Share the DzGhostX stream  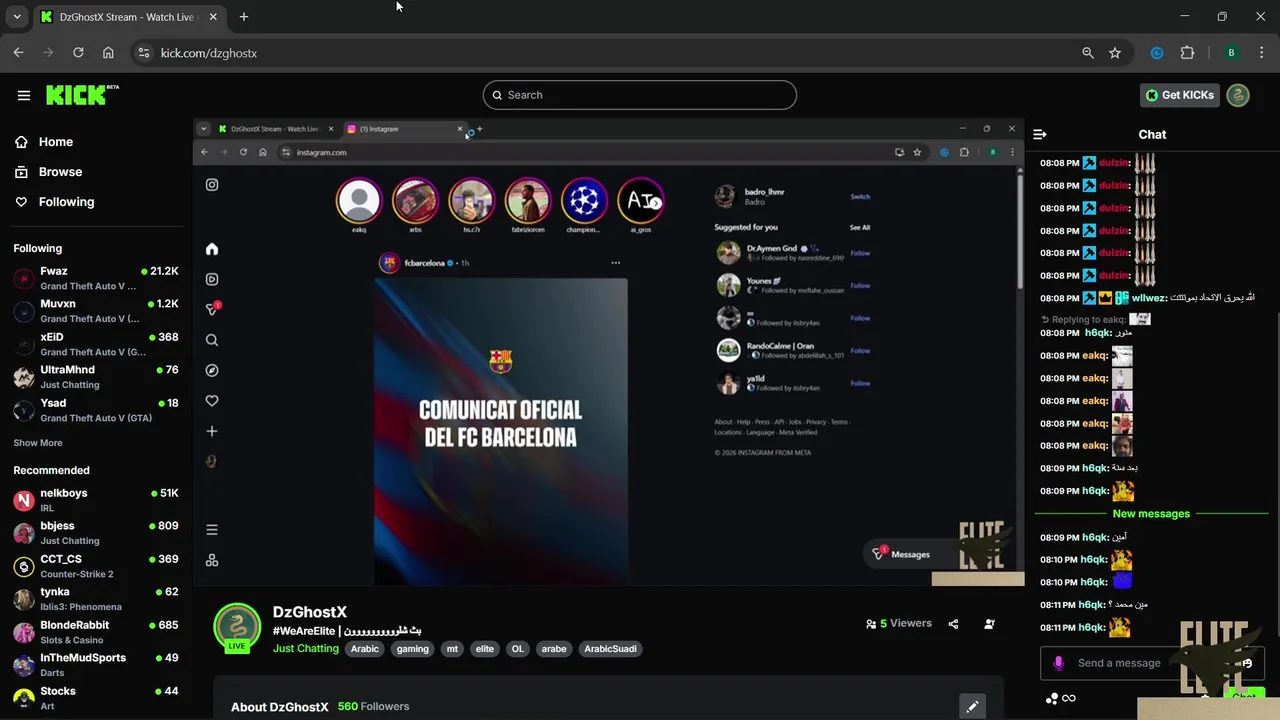click(x=953, y=624)
